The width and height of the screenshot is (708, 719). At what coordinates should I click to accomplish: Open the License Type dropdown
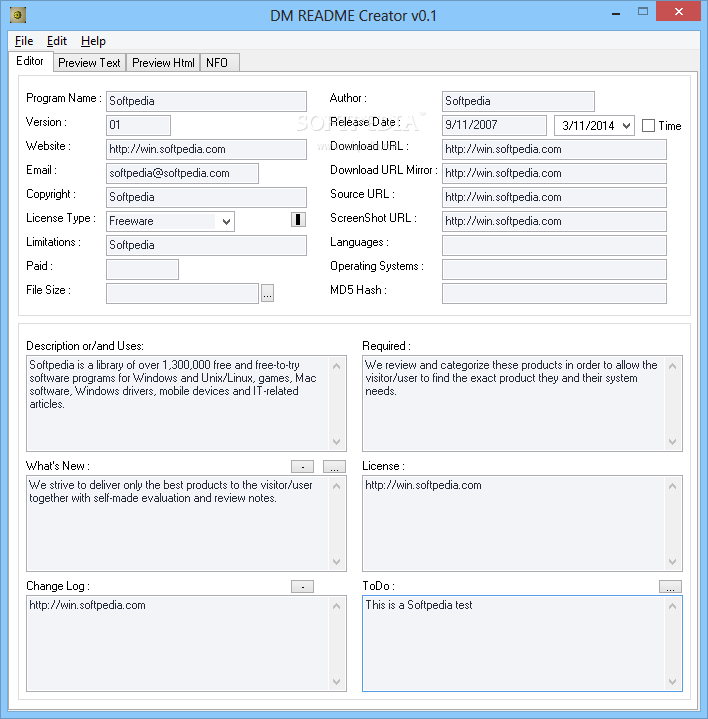226,221
